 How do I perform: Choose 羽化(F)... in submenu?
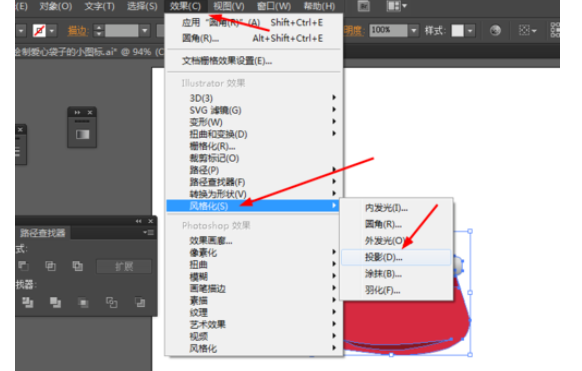coord(396,290)
